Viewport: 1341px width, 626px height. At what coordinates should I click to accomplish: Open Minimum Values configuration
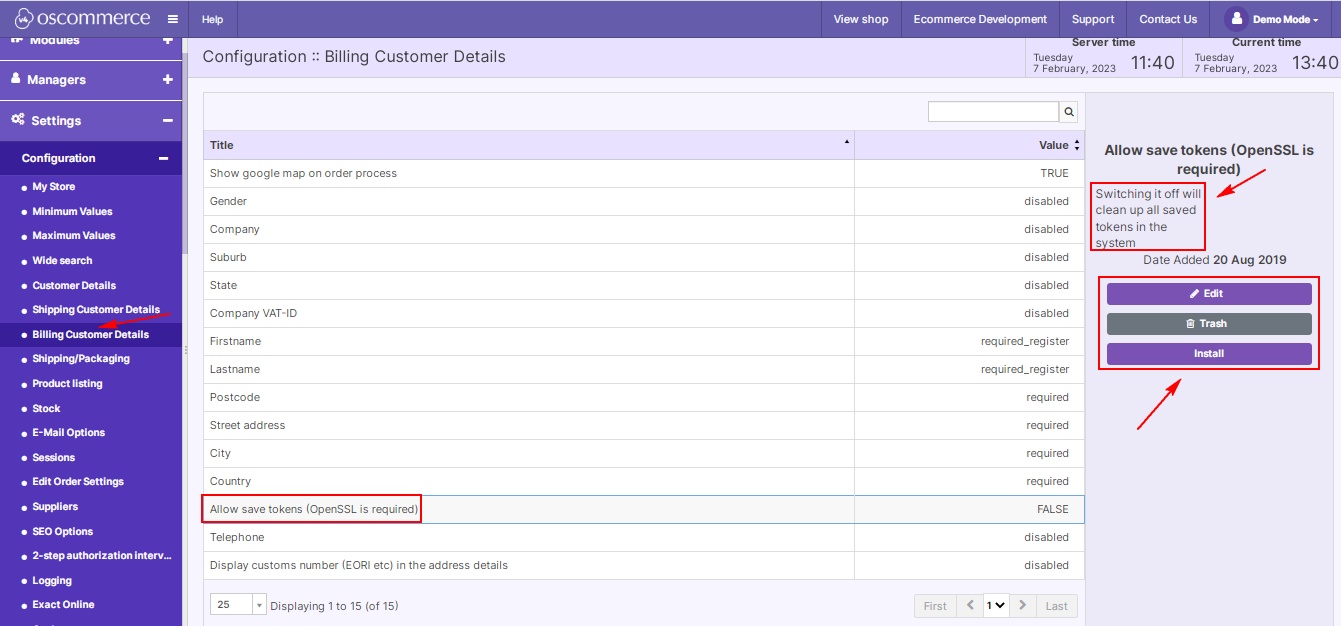[72, 212]
